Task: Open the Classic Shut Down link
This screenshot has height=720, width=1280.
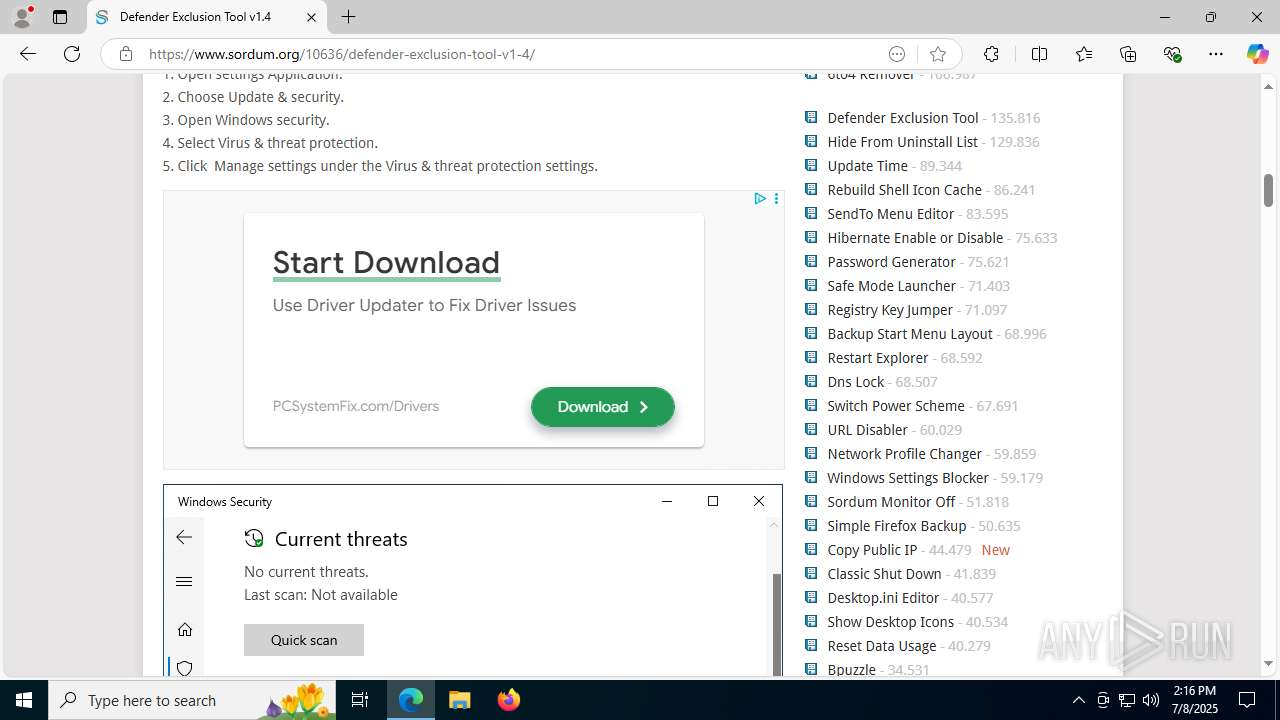Action: tap(884, 574)
